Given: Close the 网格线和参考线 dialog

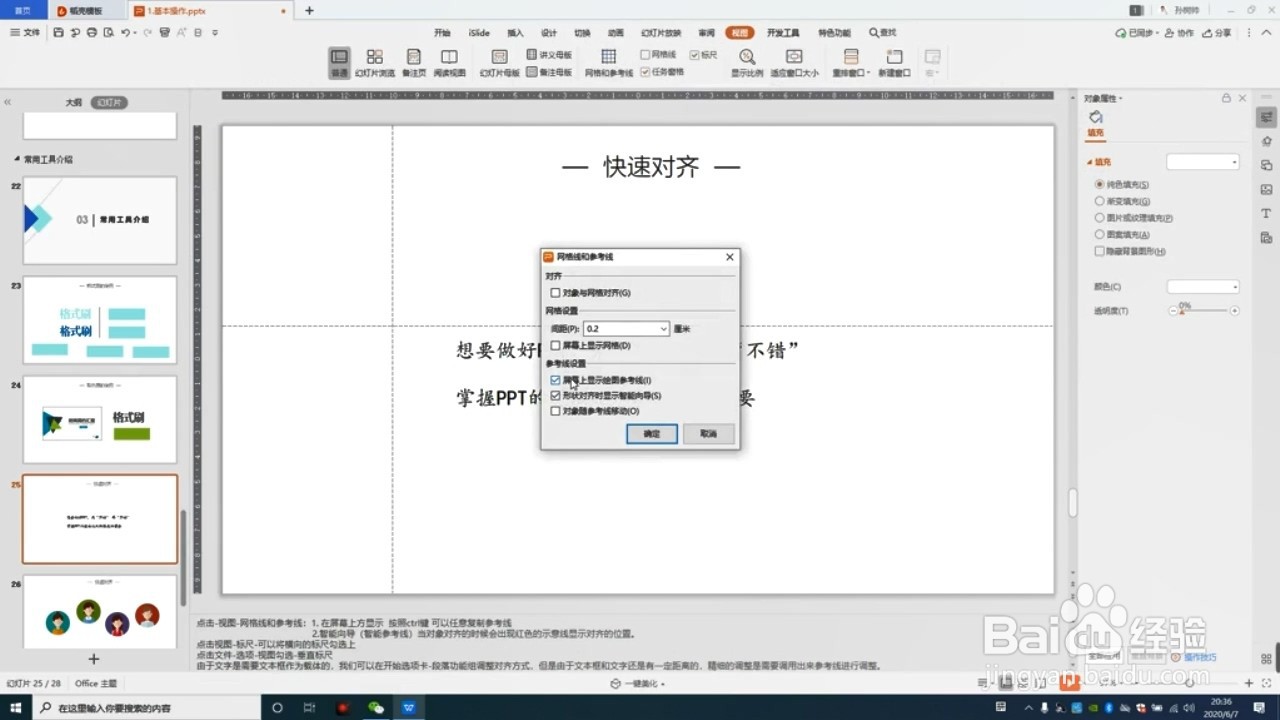Looking at the screenshot, I should tap(729, 257).
